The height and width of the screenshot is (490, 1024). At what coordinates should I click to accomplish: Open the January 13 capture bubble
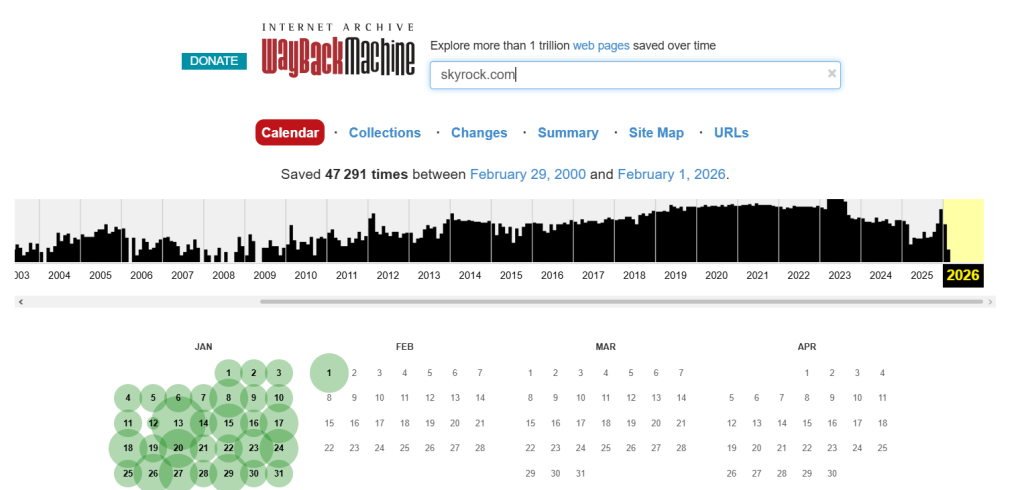[x=178, y=423]
